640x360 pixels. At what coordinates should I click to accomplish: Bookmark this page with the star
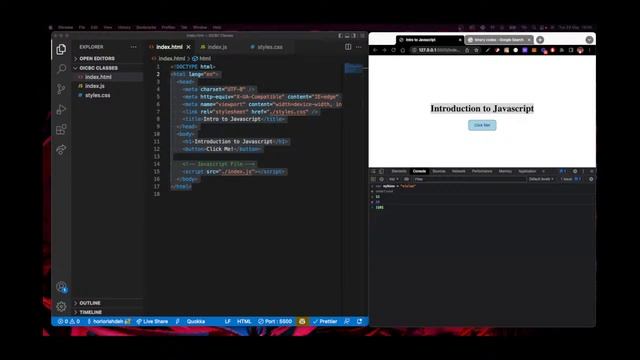click(x=476, y=50)
